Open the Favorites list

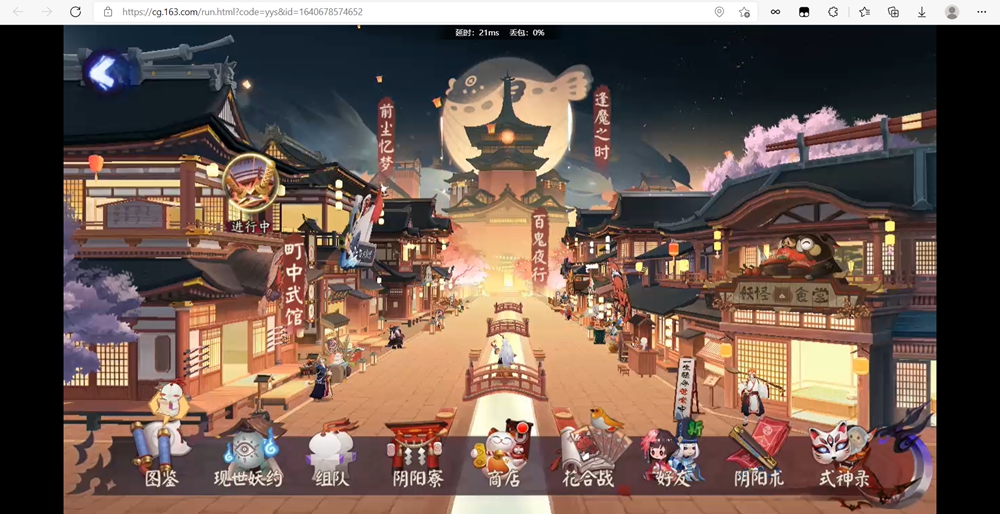tap(864, 11)
